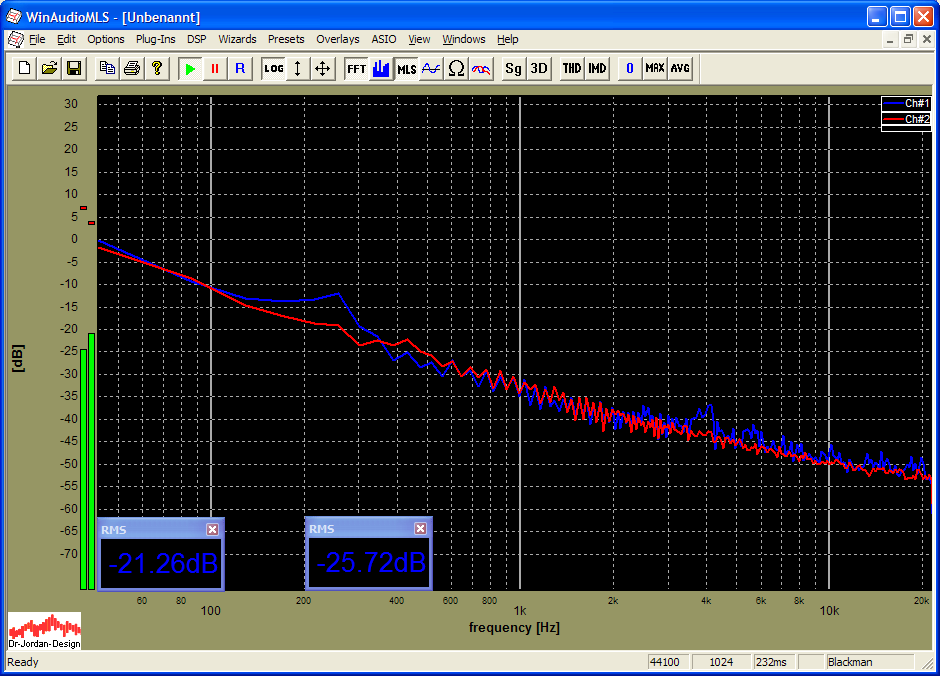Image resolution: width=940 pixels, height=676 pixels.
Task: Select the MLS measurement mode
Action: pyautogui.click(x=406, y=68)
